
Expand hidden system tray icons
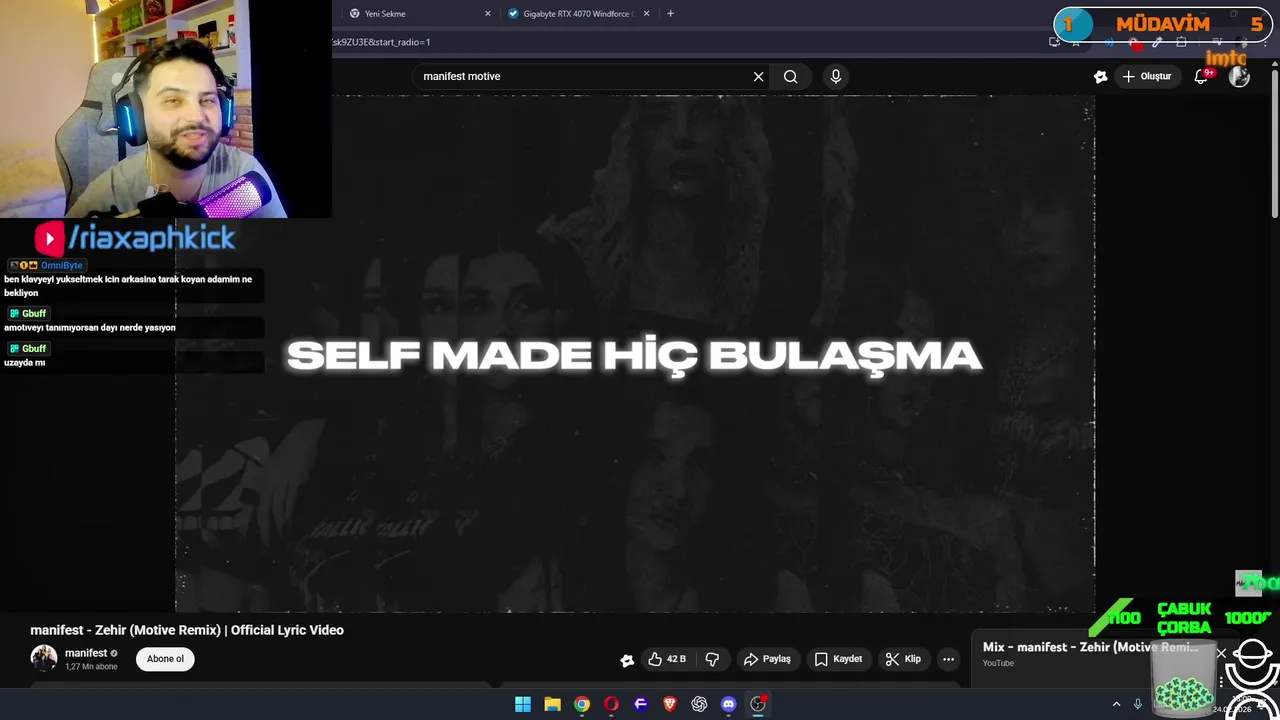1117,704
